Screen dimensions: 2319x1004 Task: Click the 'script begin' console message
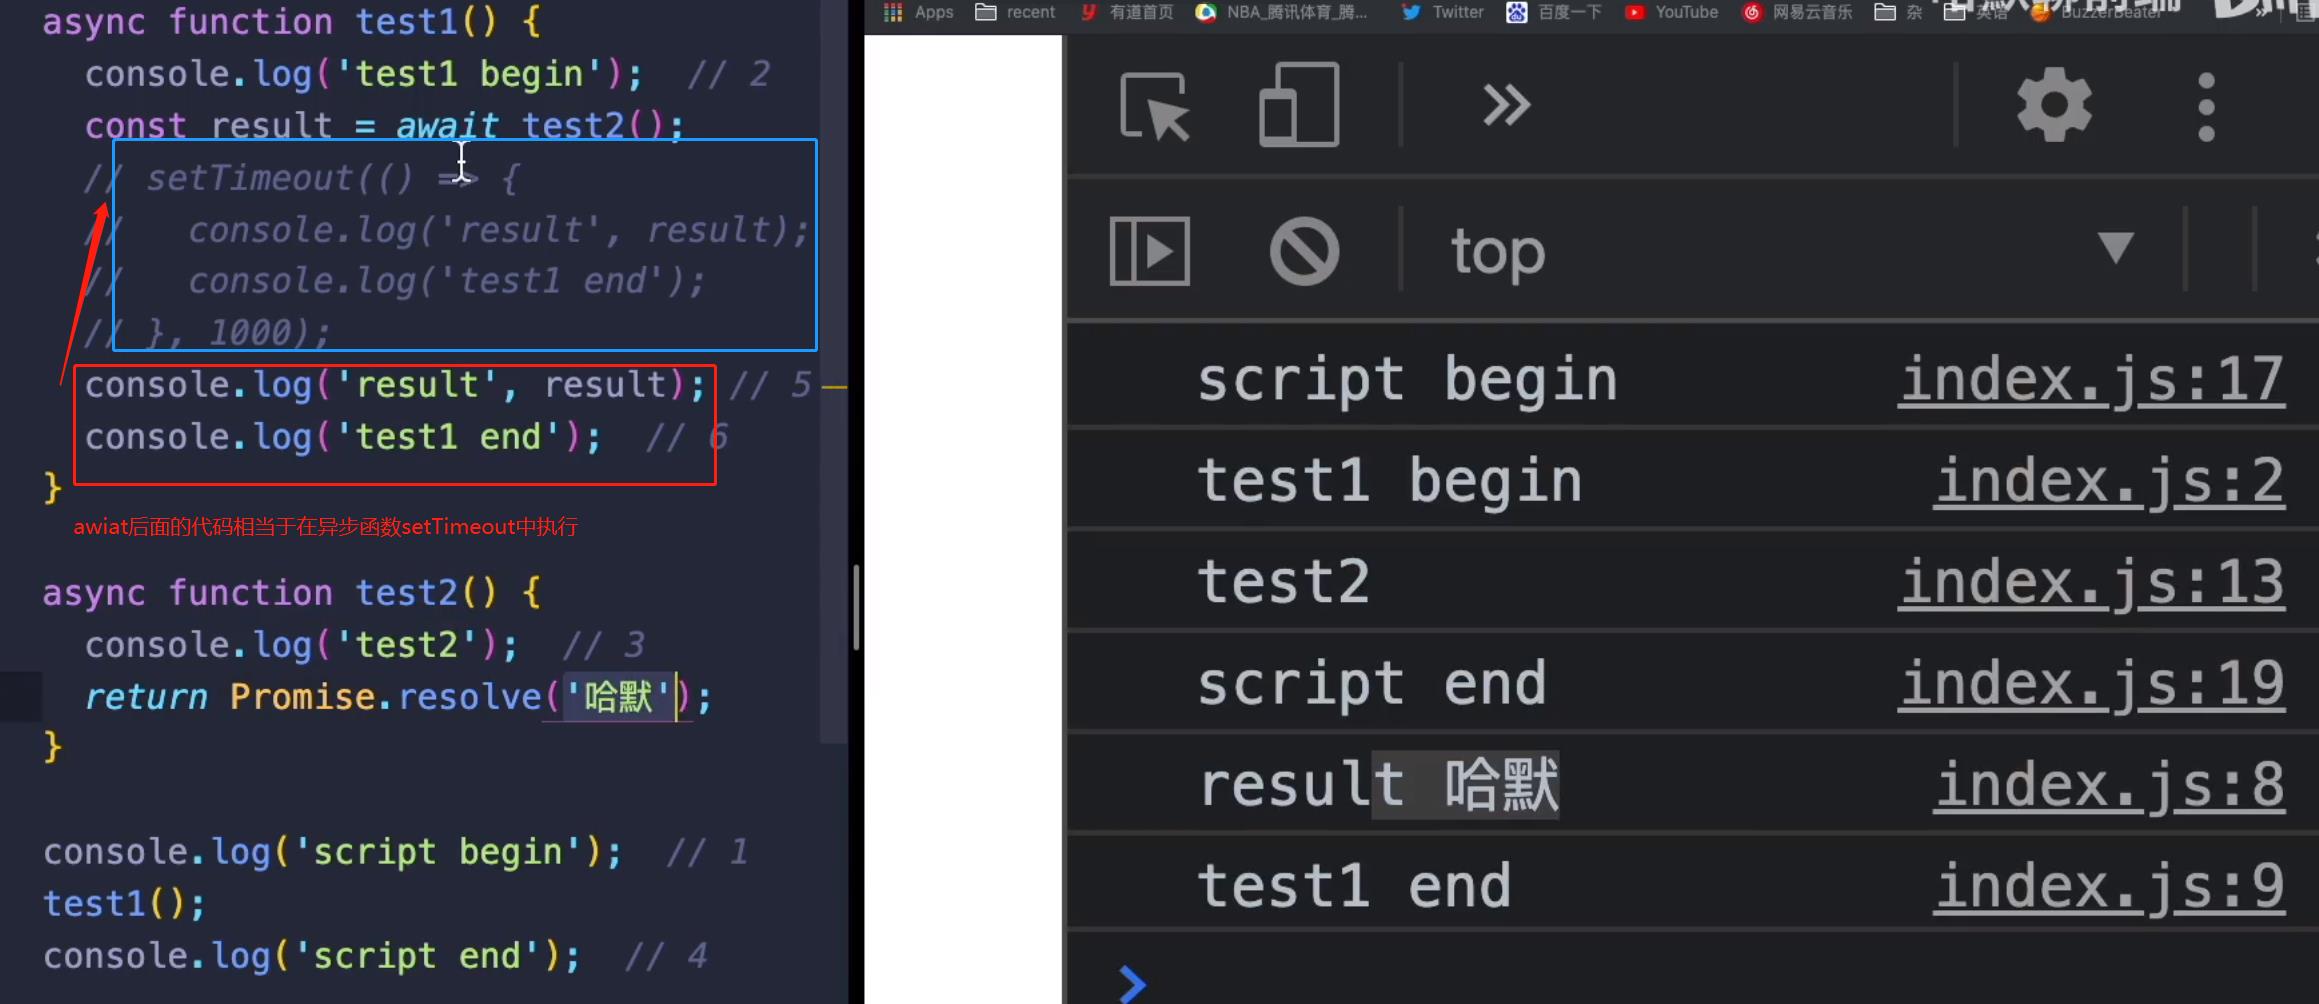pyautogui.click(x=1407, y=380)
